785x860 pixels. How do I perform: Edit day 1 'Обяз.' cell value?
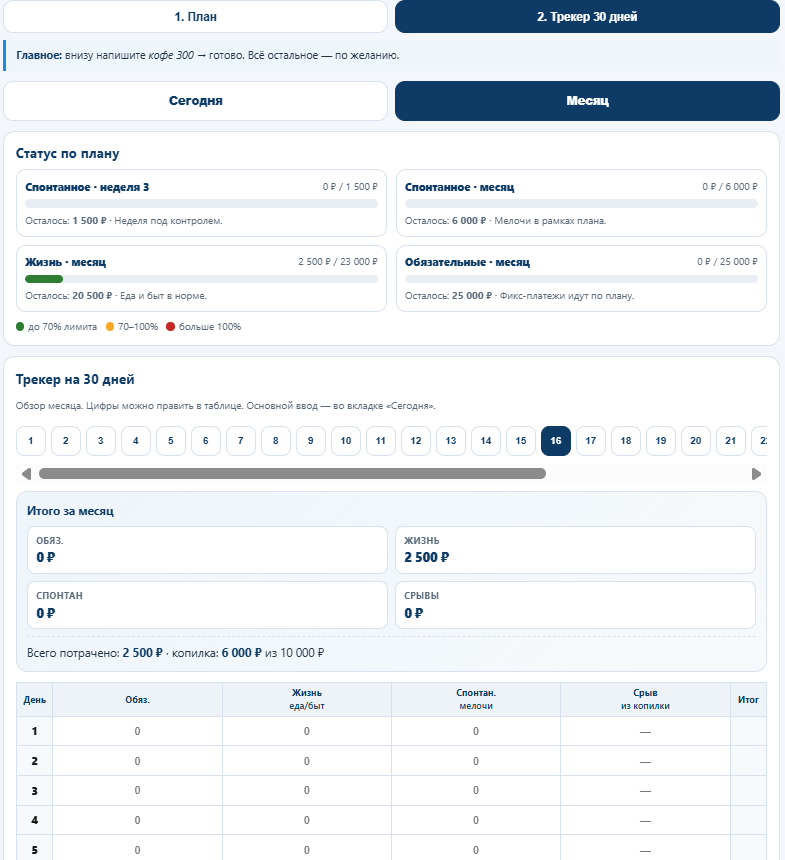[x=137, y=731]
